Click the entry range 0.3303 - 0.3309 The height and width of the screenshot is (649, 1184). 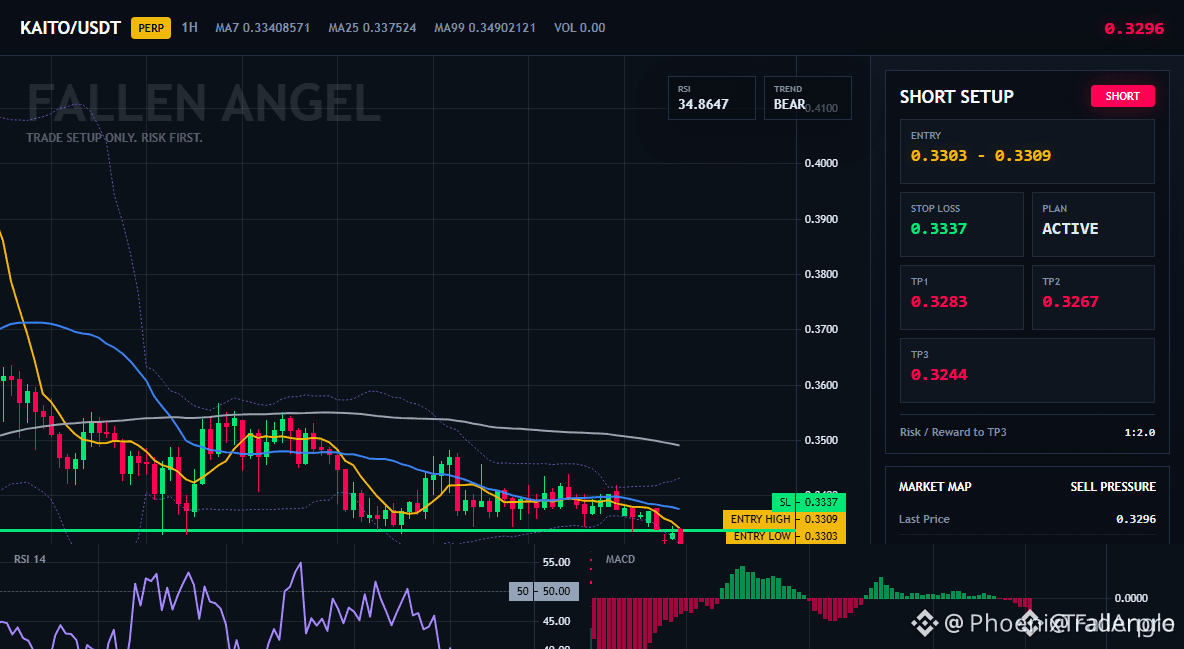coord(980,156)
